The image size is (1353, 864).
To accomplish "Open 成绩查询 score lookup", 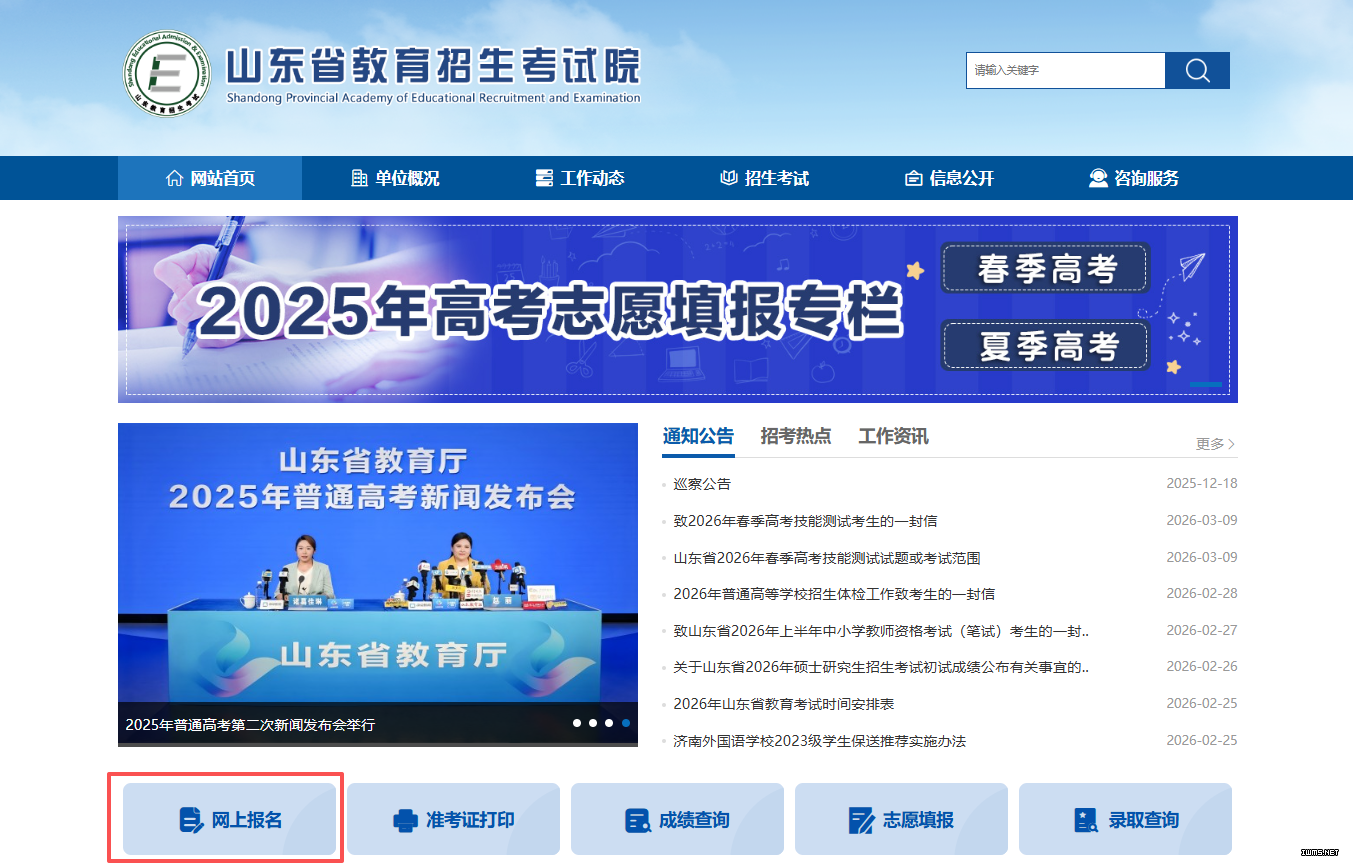I will click(678, 820).
